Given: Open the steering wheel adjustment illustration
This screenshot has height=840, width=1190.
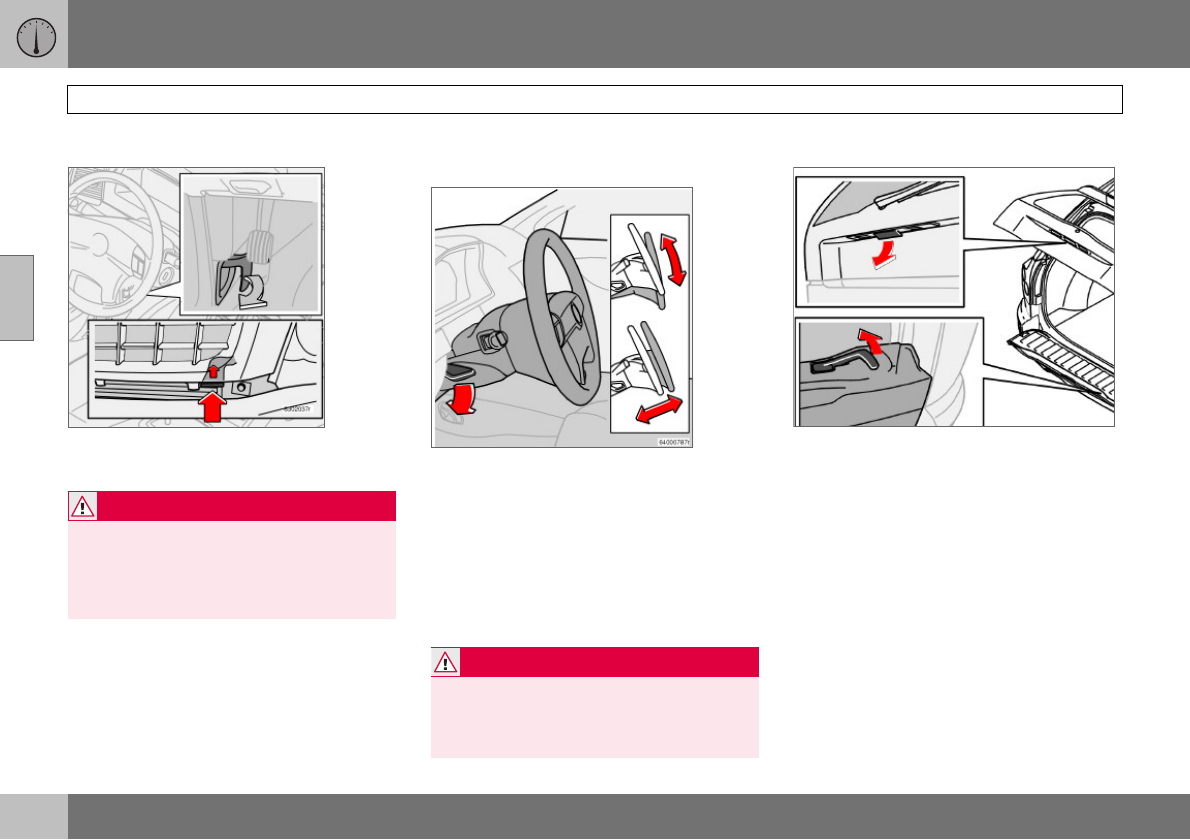Looking at the screenshot, I should [562, 317].
